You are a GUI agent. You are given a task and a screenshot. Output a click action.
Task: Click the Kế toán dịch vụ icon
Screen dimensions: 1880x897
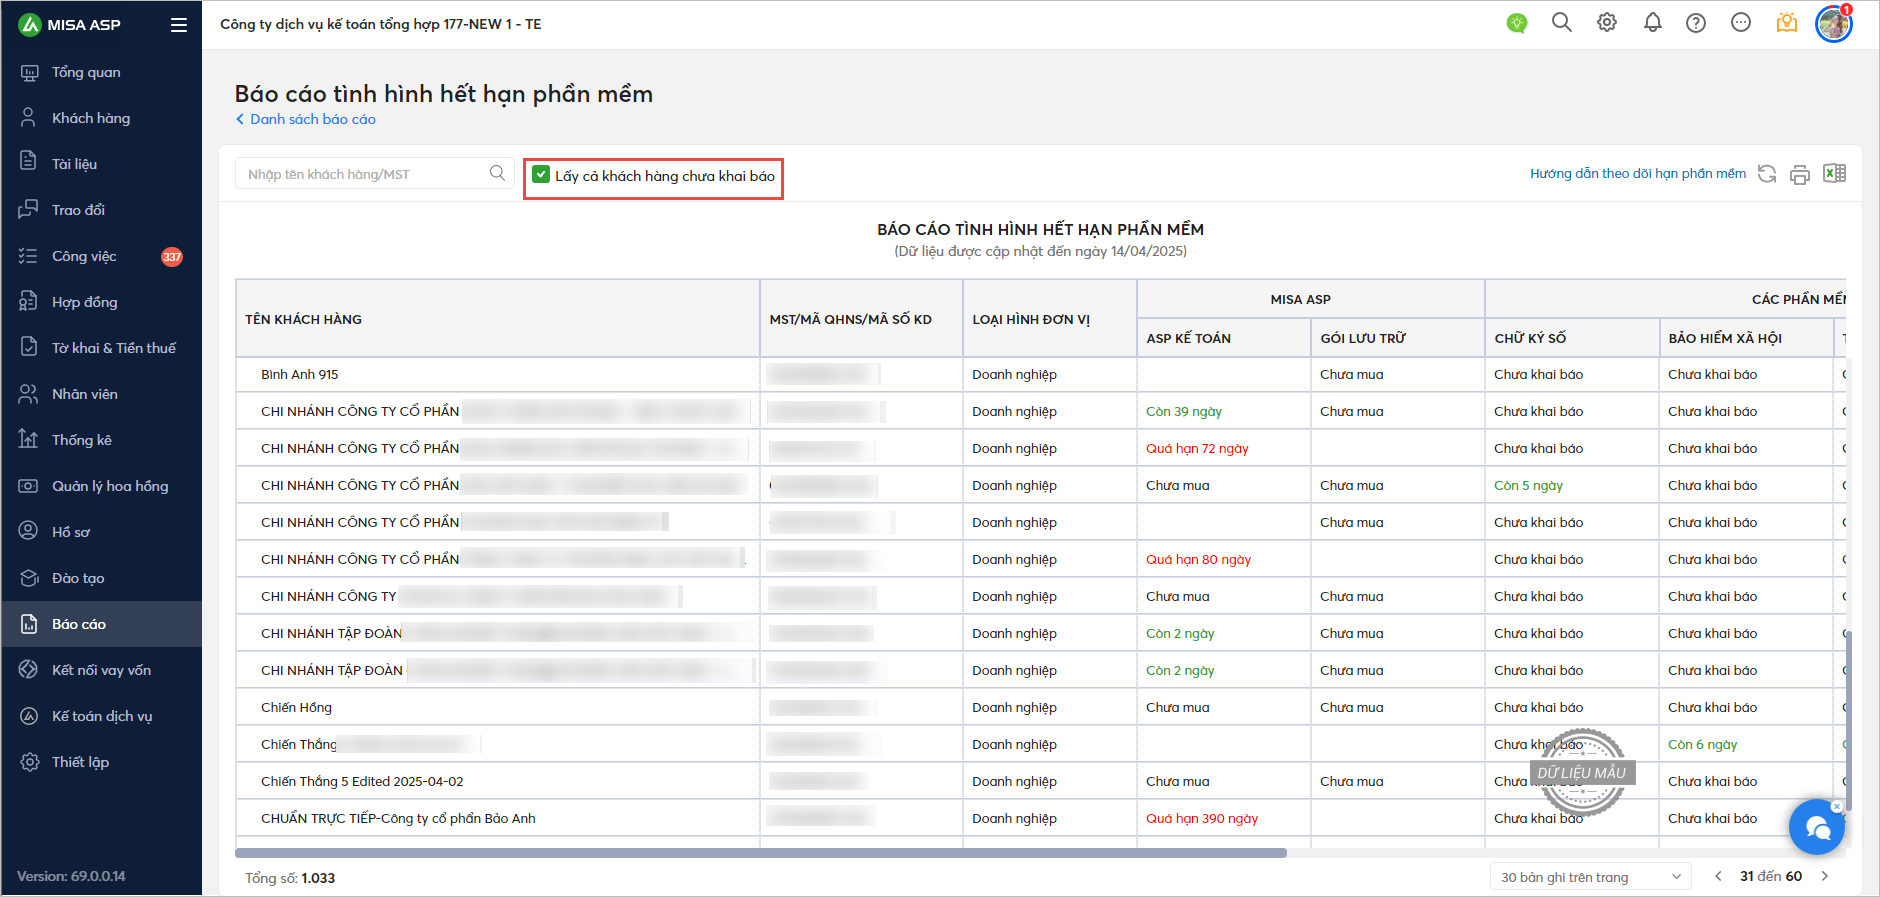pos(29,715)
